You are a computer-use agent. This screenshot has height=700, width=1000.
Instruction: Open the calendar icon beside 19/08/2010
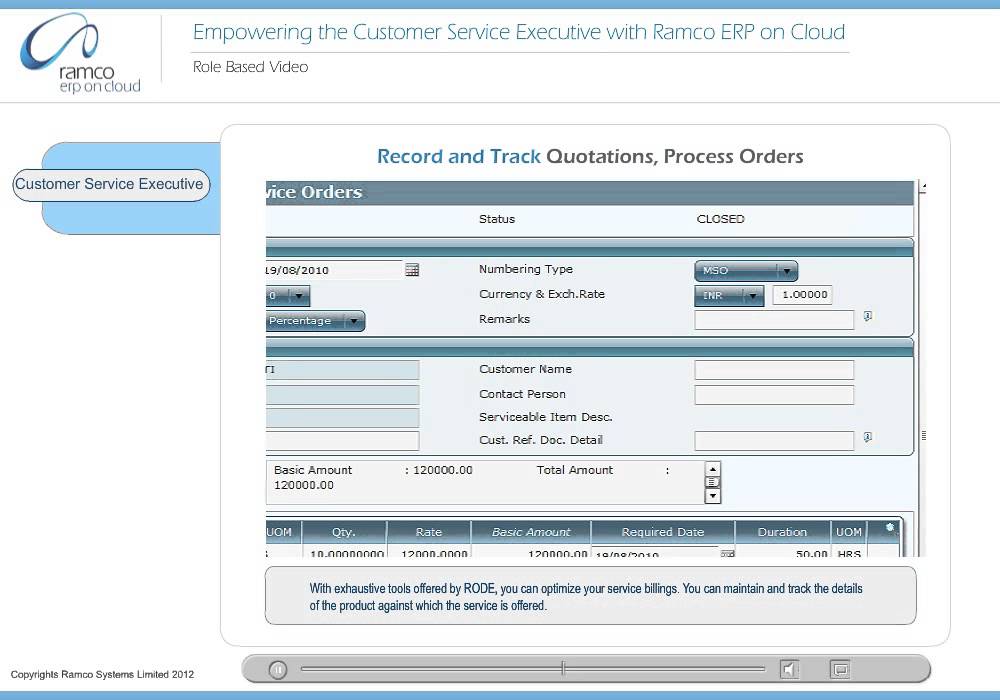(412, 270)
